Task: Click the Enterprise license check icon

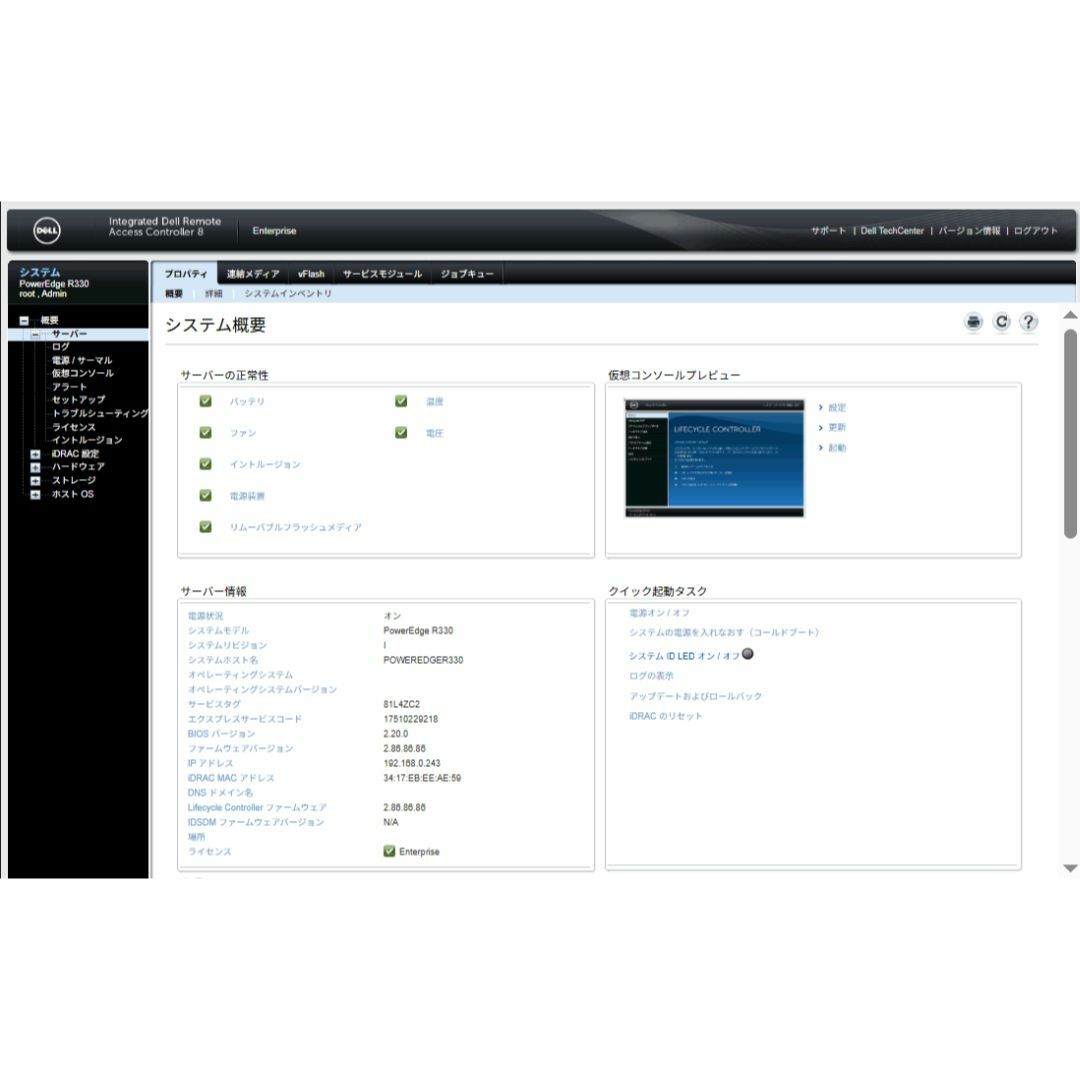Action: point(389,851)
